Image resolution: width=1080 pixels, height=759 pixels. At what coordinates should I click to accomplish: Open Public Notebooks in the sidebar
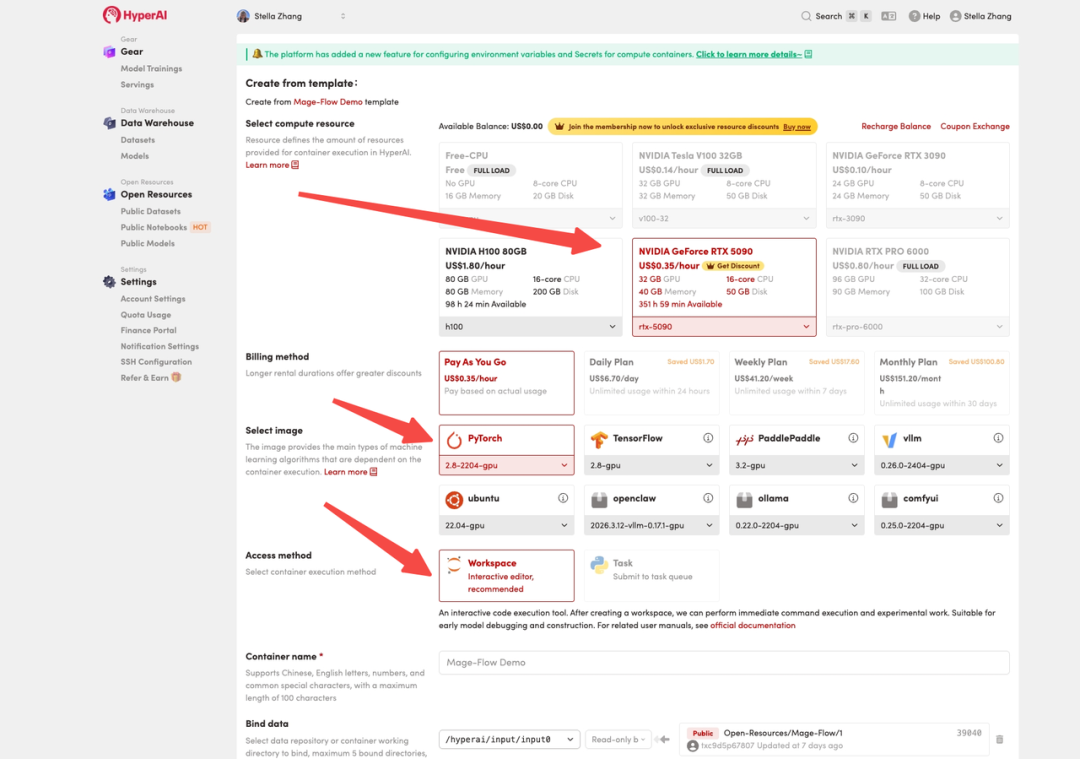154,227
